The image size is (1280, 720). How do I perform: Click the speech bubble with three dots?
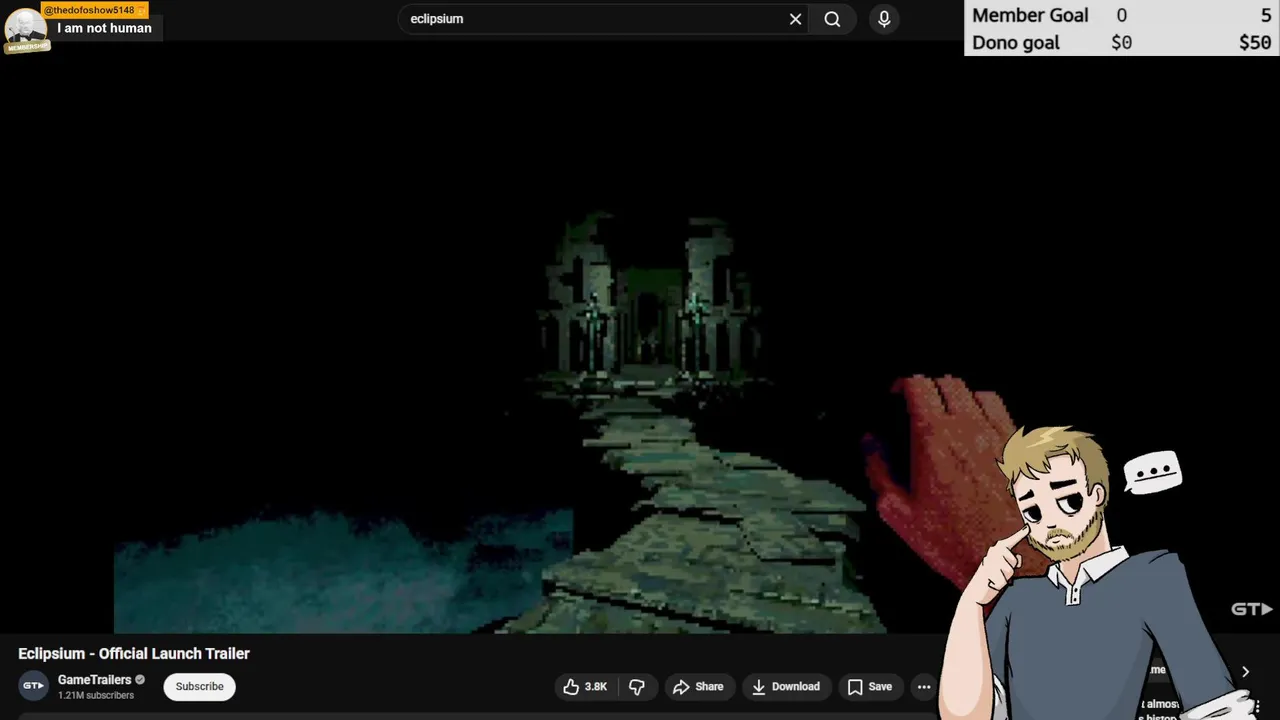point(1153,472)
